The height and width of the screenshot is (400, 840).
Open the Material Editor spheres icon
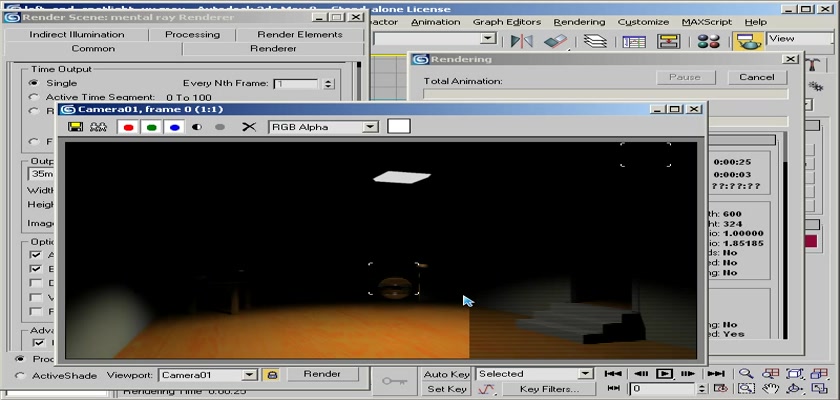coord(709,41)
